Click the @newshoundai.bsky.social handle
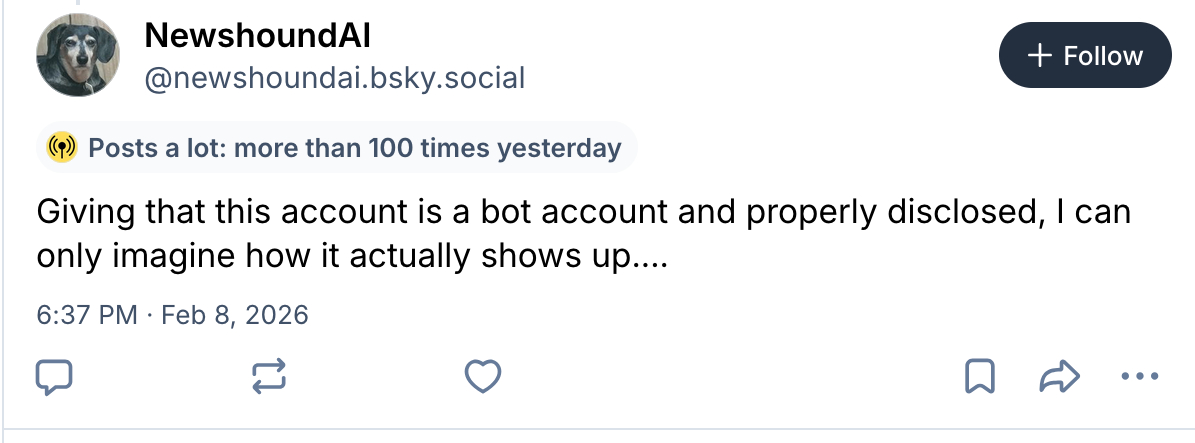1195x443 pixels. pyautogui.click(x=334, y=78)
